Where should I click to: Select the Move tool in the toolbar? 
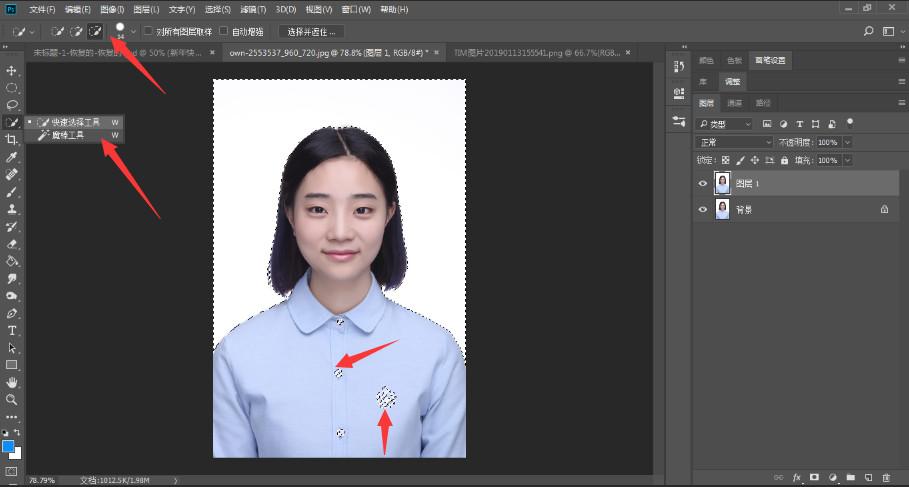tap(12, 71)
